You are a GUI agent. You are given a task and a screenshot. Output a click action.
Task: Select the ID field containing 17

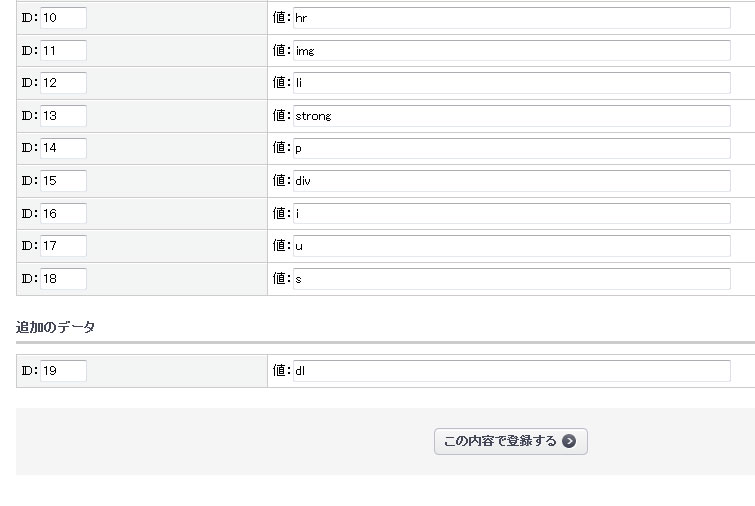click(x=63, y=246)
